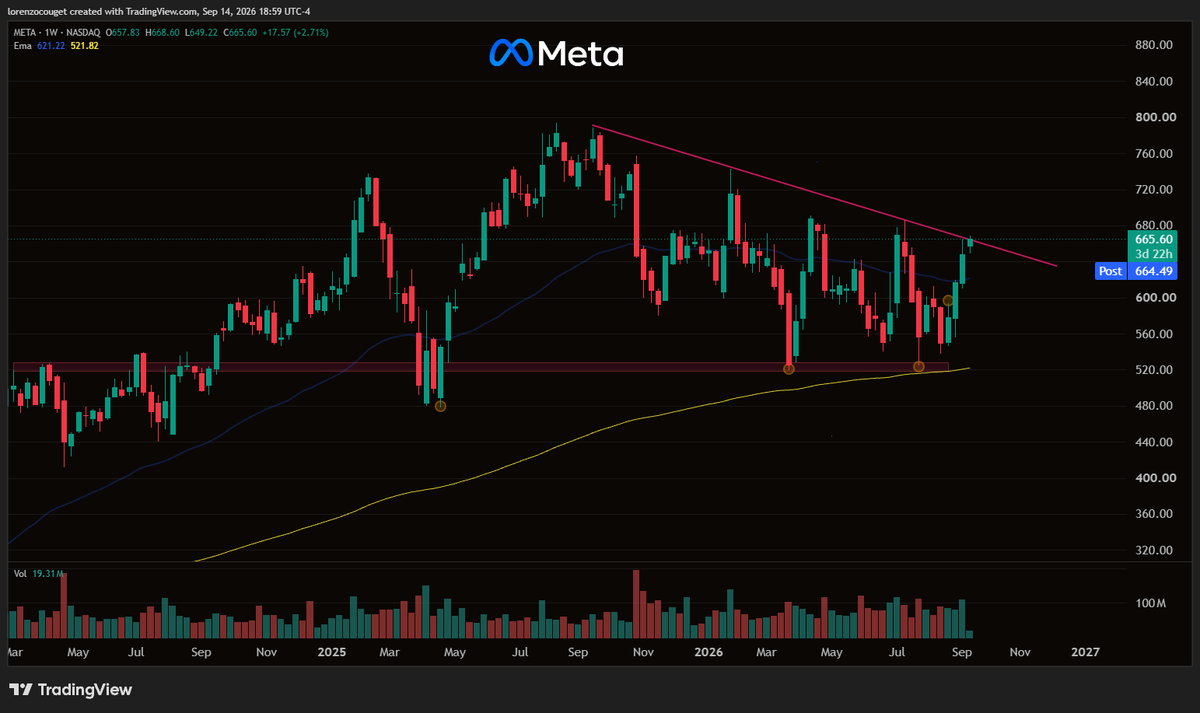Click the 520.00 price axis label
This screenshot has height=713, width=1200.
pyautogui.click(x=1153, y=370)
